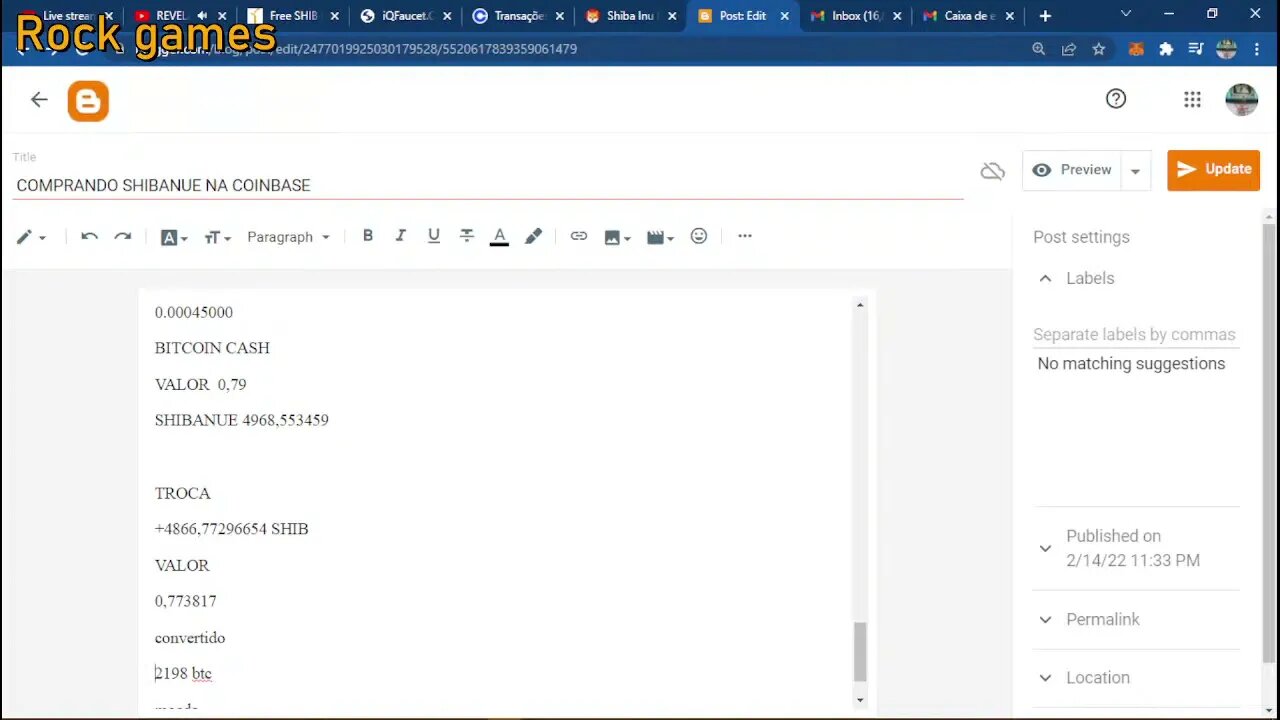Screen dimensions: 1280x720
Task: Click the value '0,773817'
Action: click(185, 601)
